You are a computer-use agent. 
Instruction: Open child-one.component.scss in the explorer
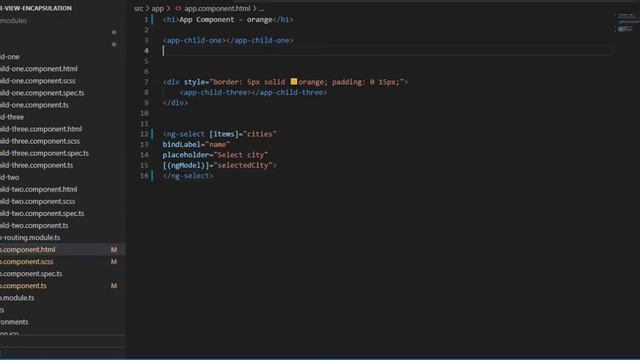(38, 81)
